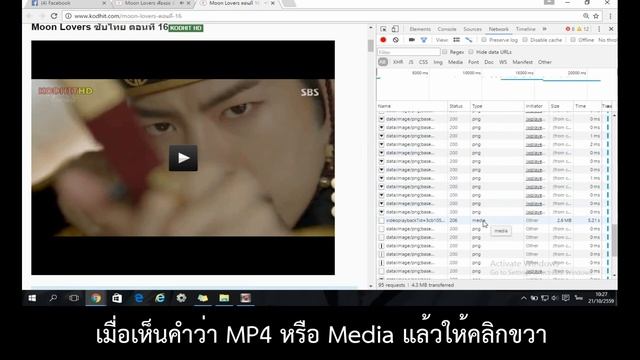Filter requests by Font
The width and height of the screenshot is (640, 360).
pyautogui.click(x=473, y=62)
